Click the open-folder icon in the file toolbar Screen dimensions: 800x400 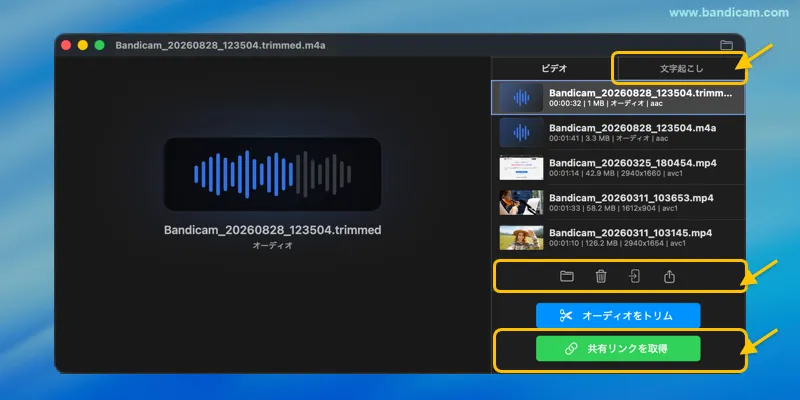(566, 277)
